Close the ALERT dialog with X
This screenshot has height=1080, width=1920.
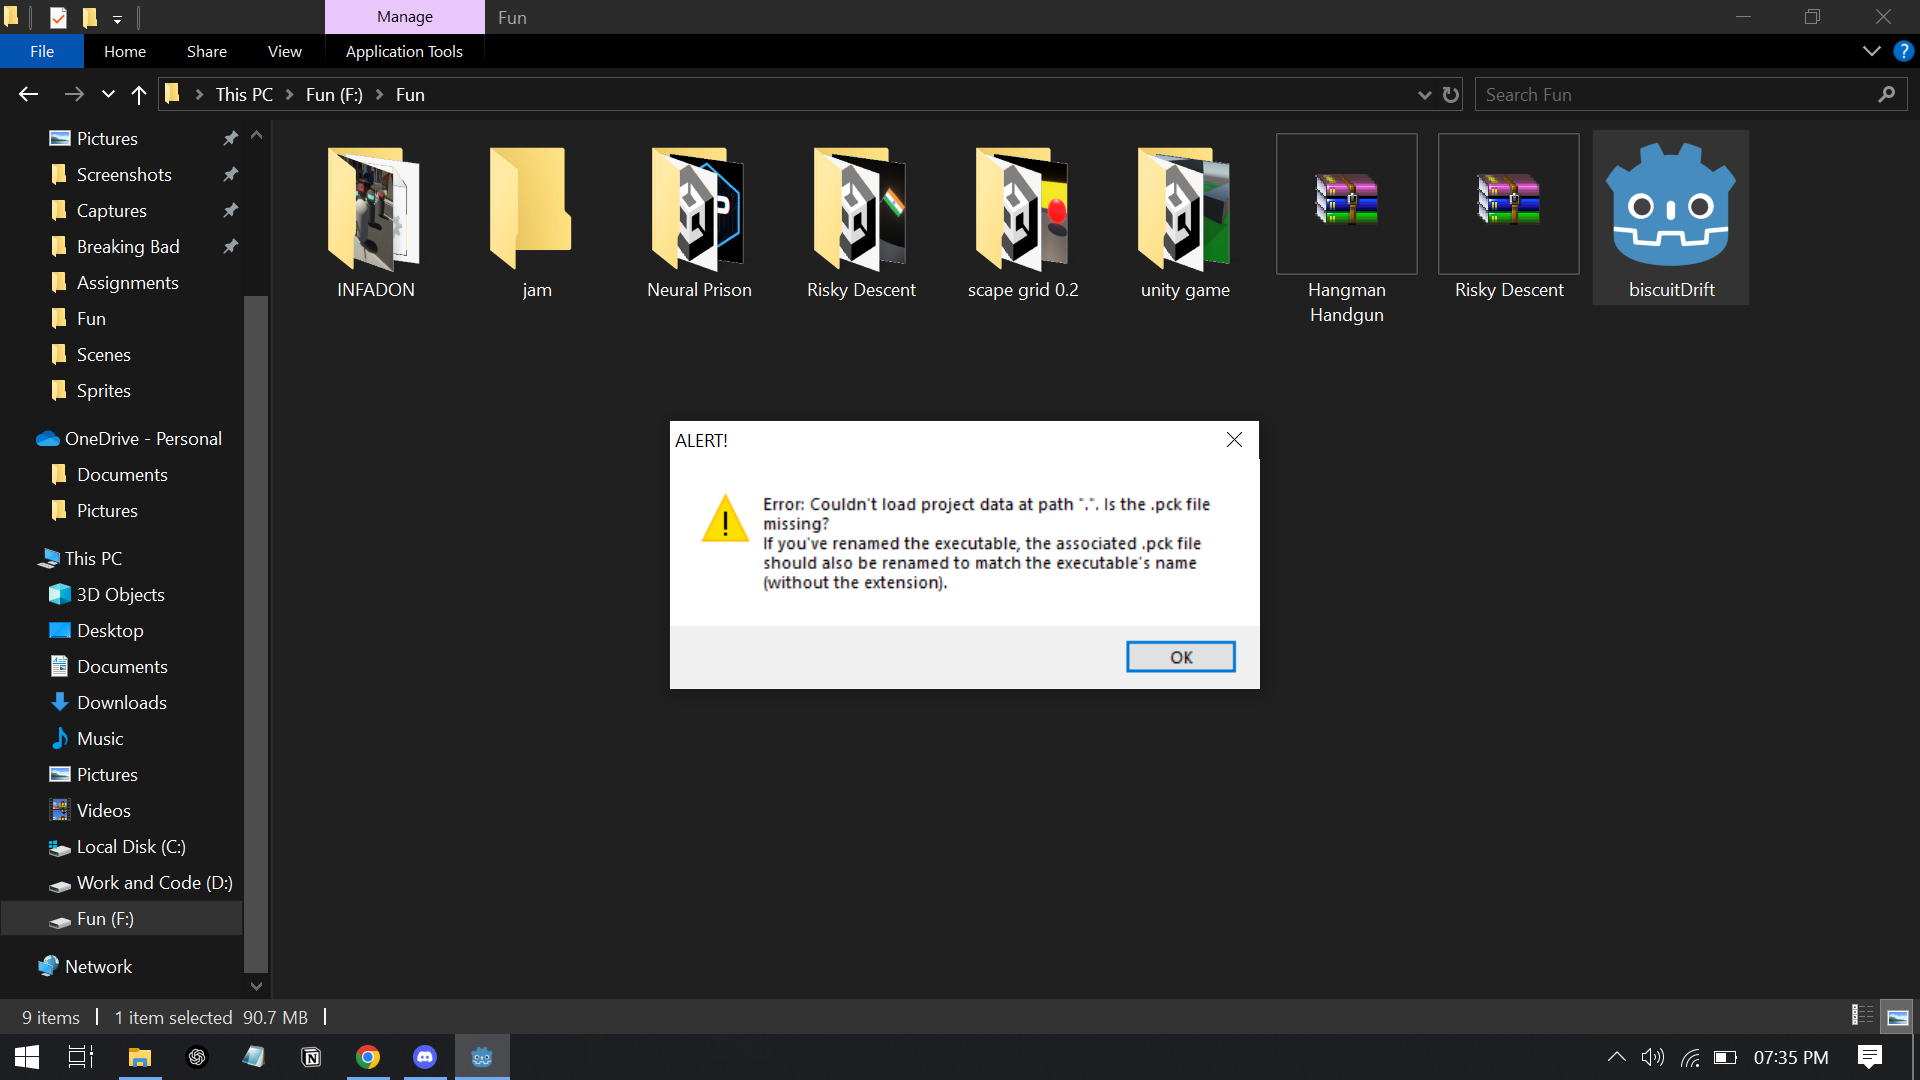[1234, 440]
